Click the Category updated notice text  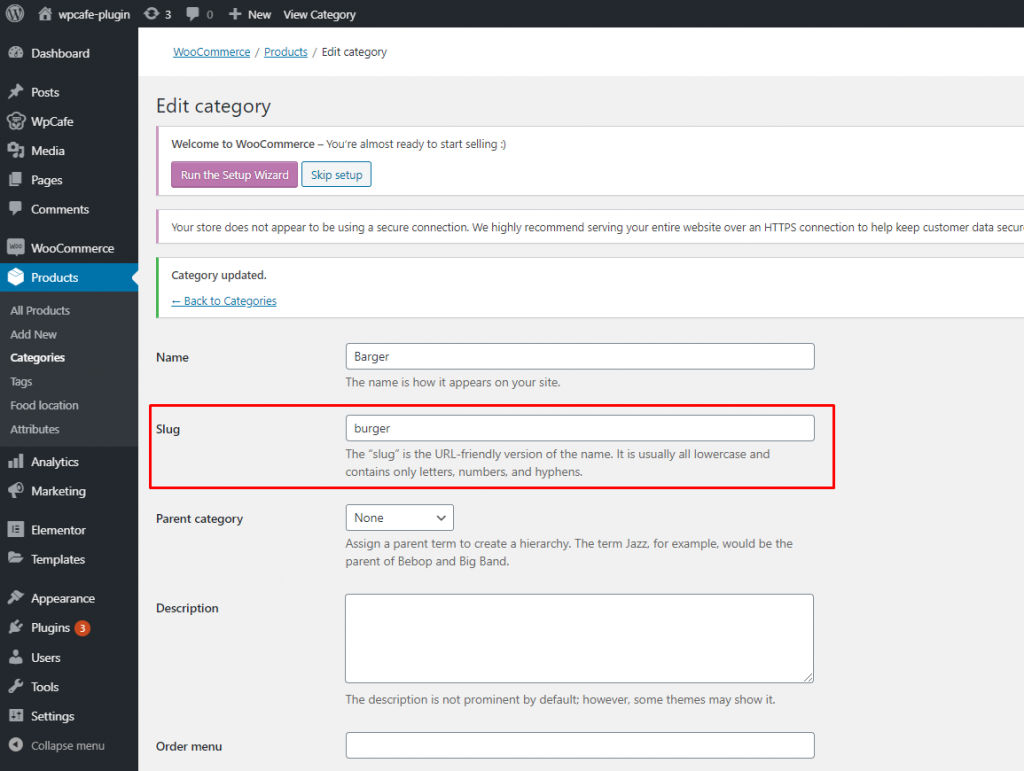(x=219, y=275)
